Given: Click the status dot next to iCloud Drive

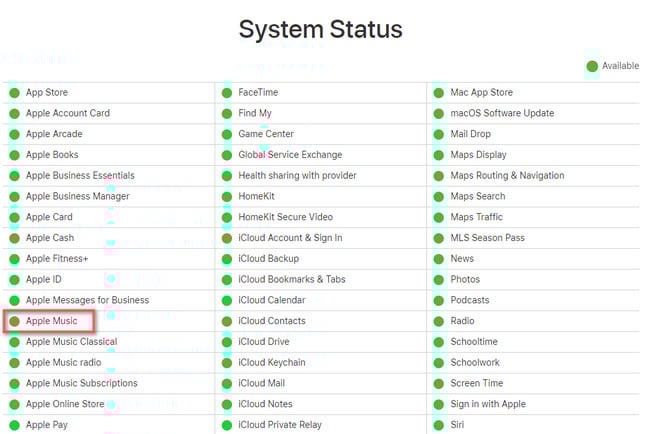Looking at the screenshot, I should 227,342.
